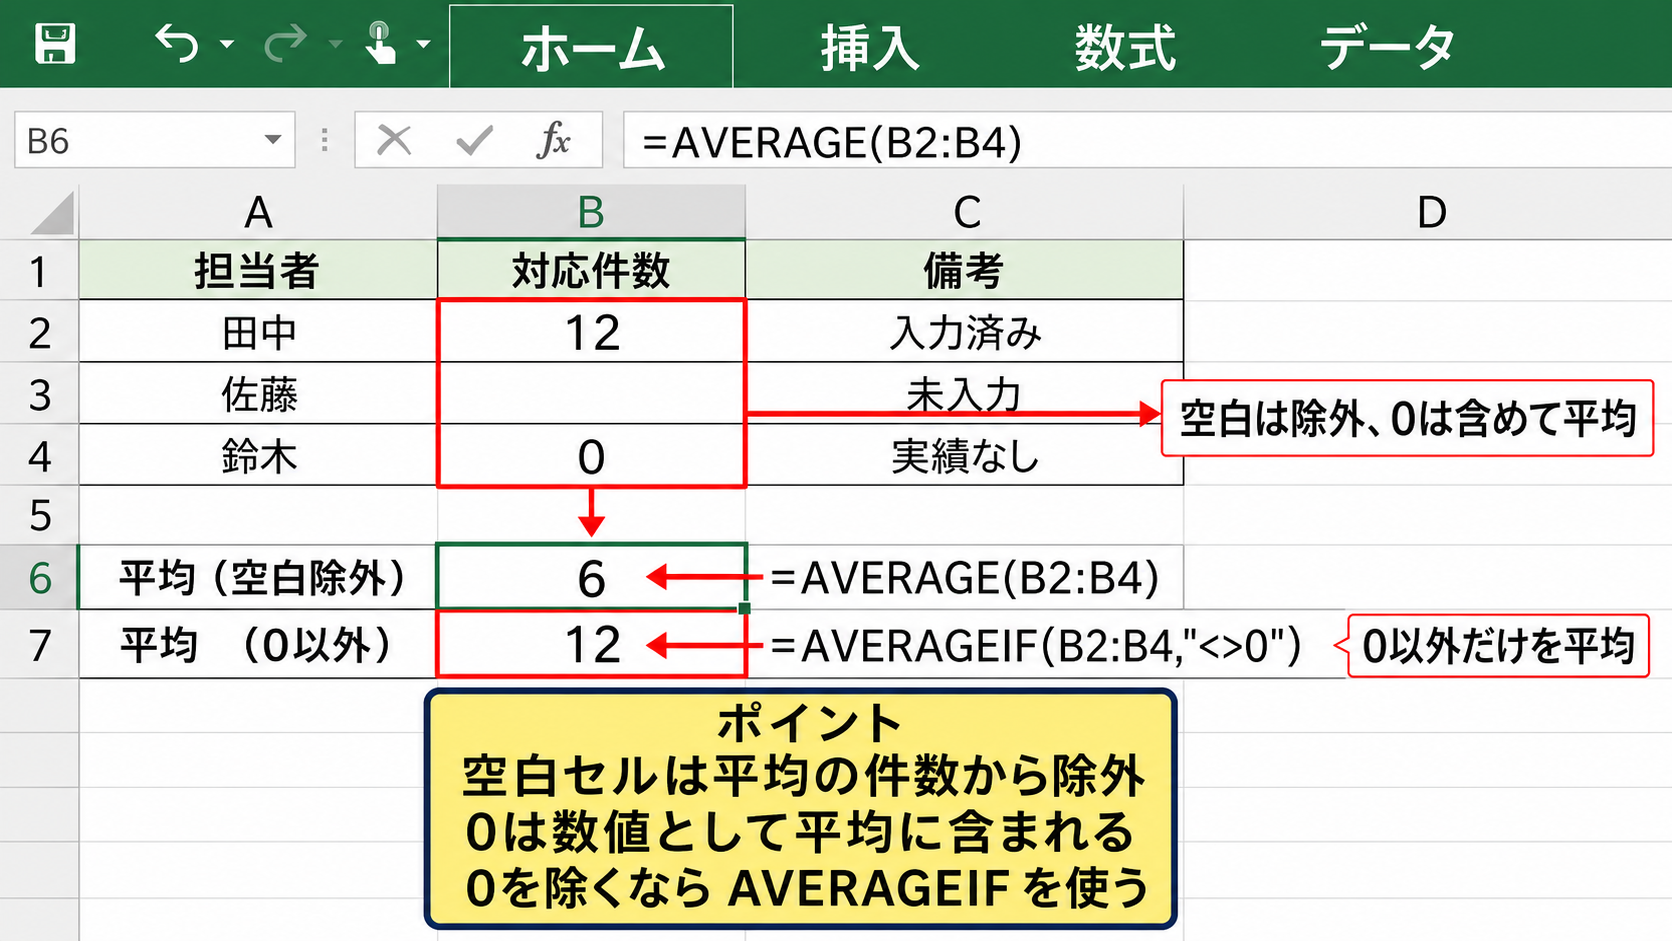The height and width of the screenshot is (941, 1672).
Task: Expand the Name Box dropdown arrow
Action: tap(272, 140)
